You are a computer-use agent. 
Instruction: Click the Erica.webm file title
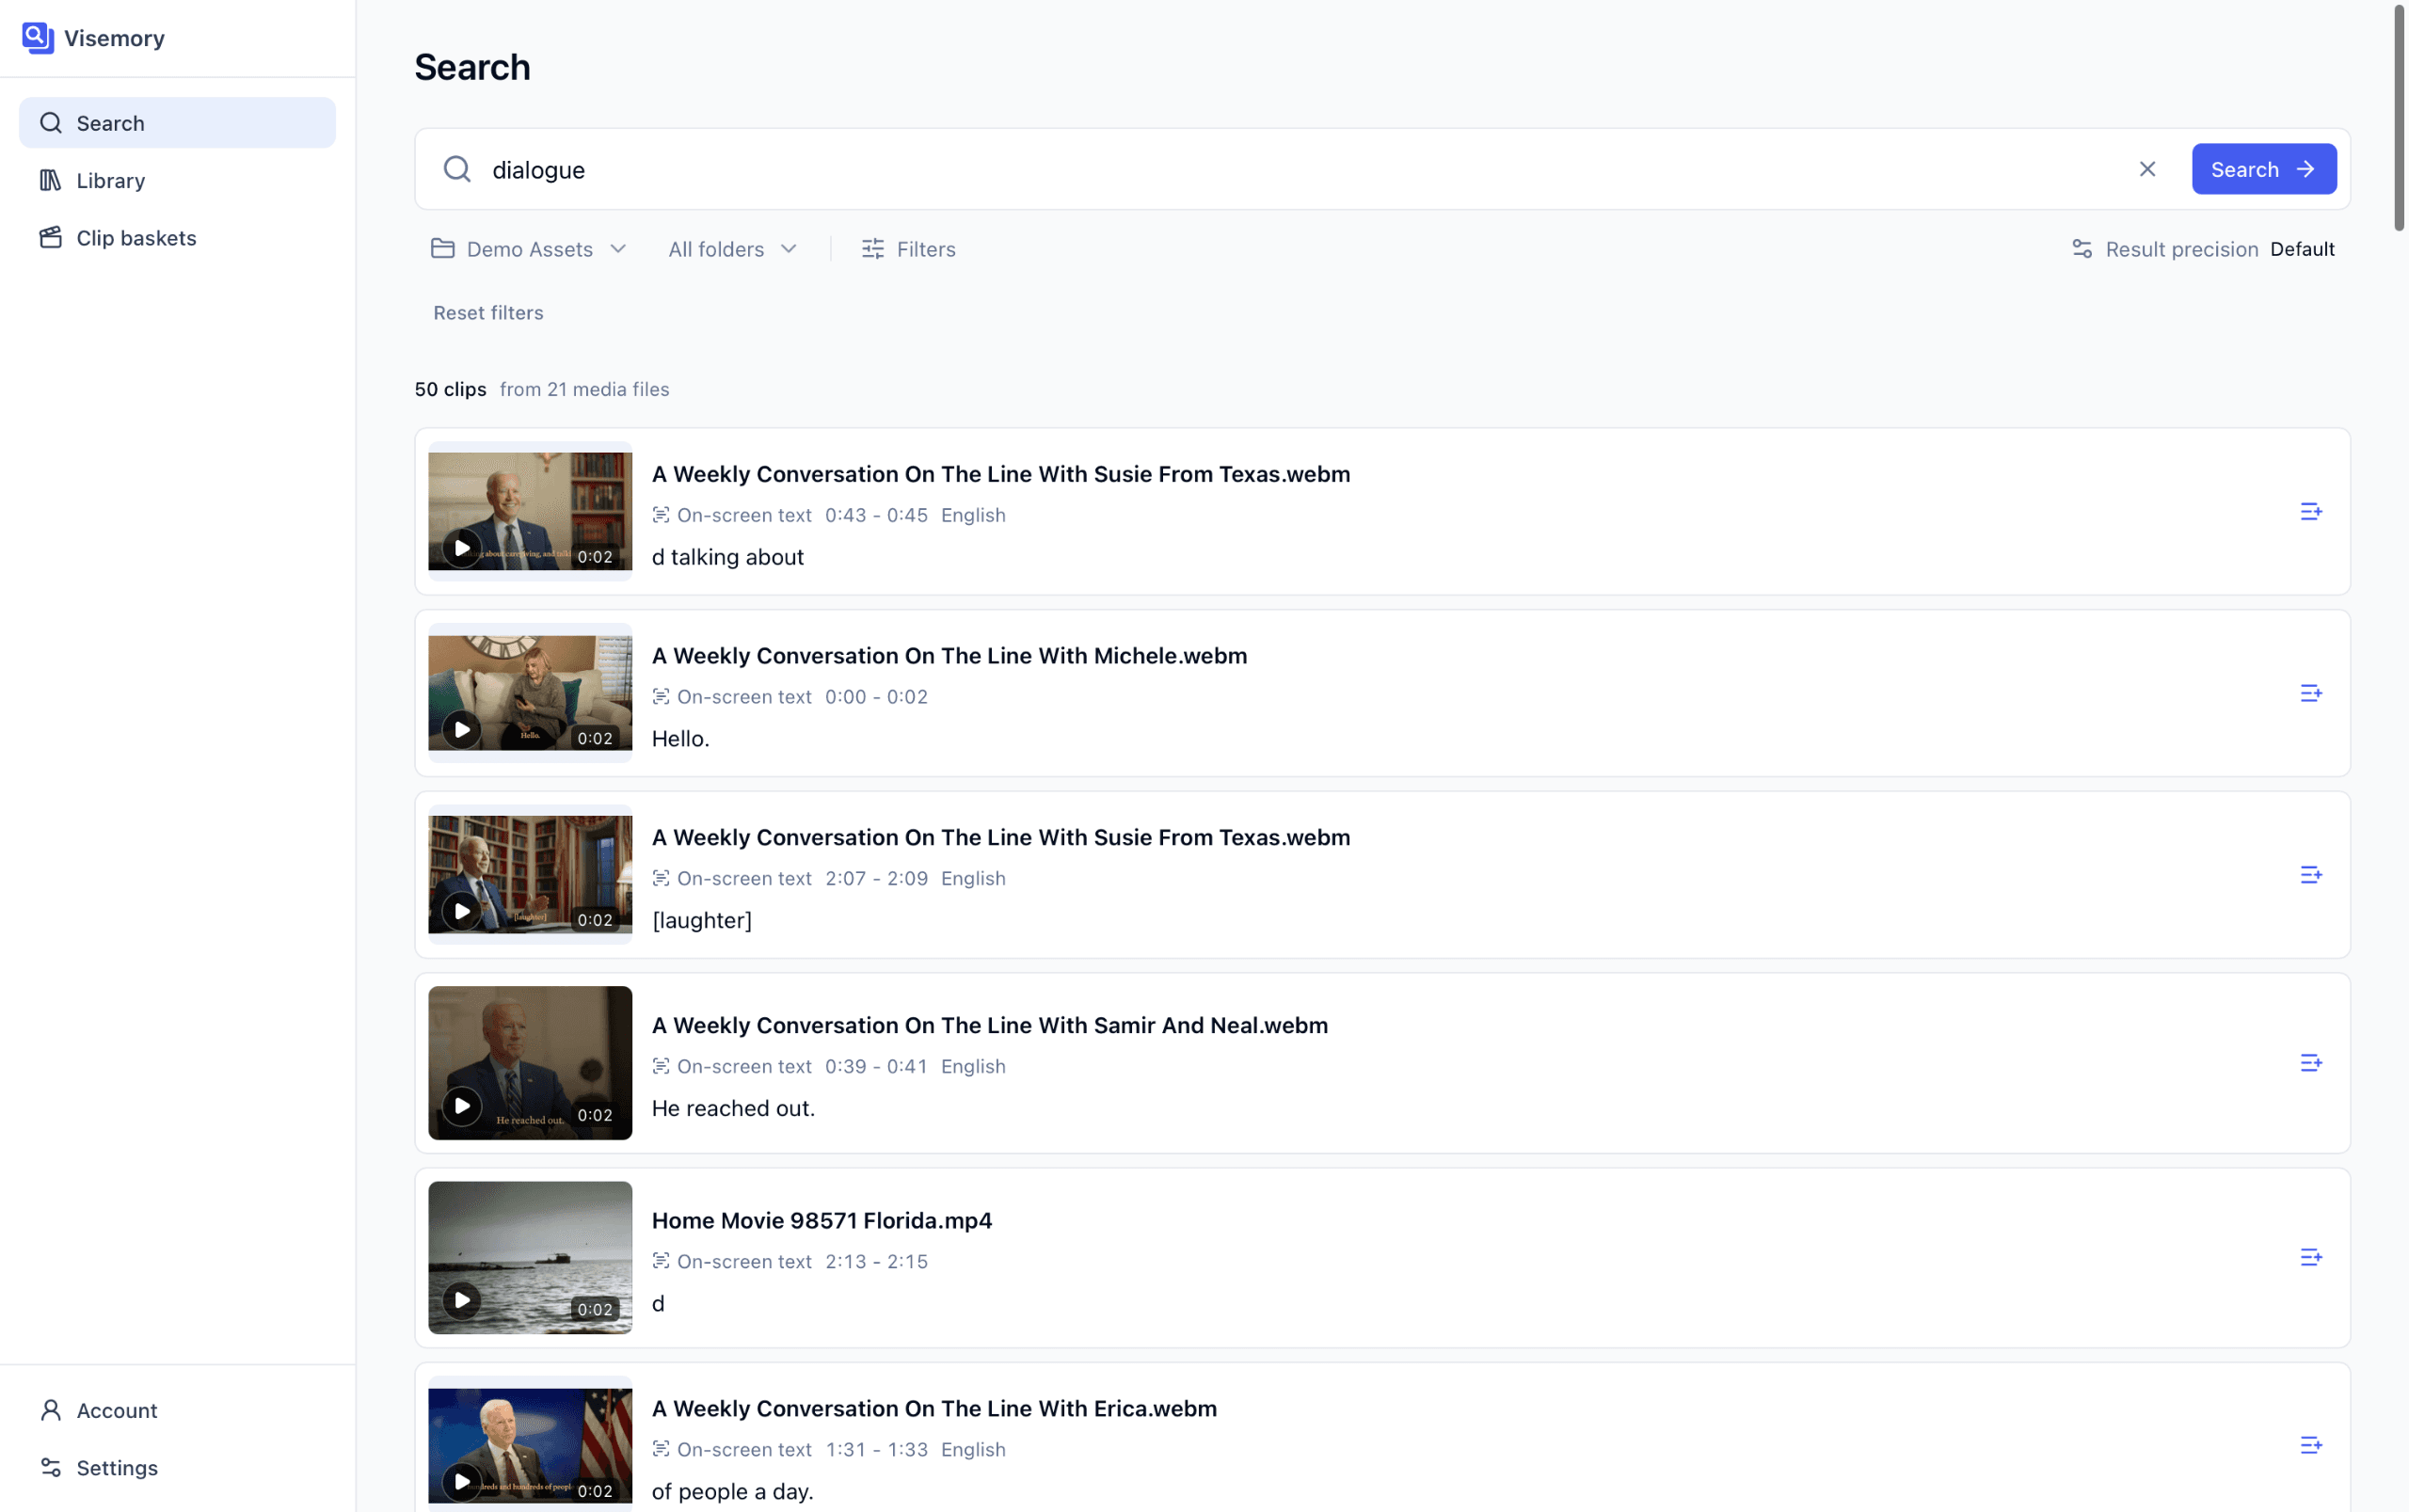coord(934,1409)
